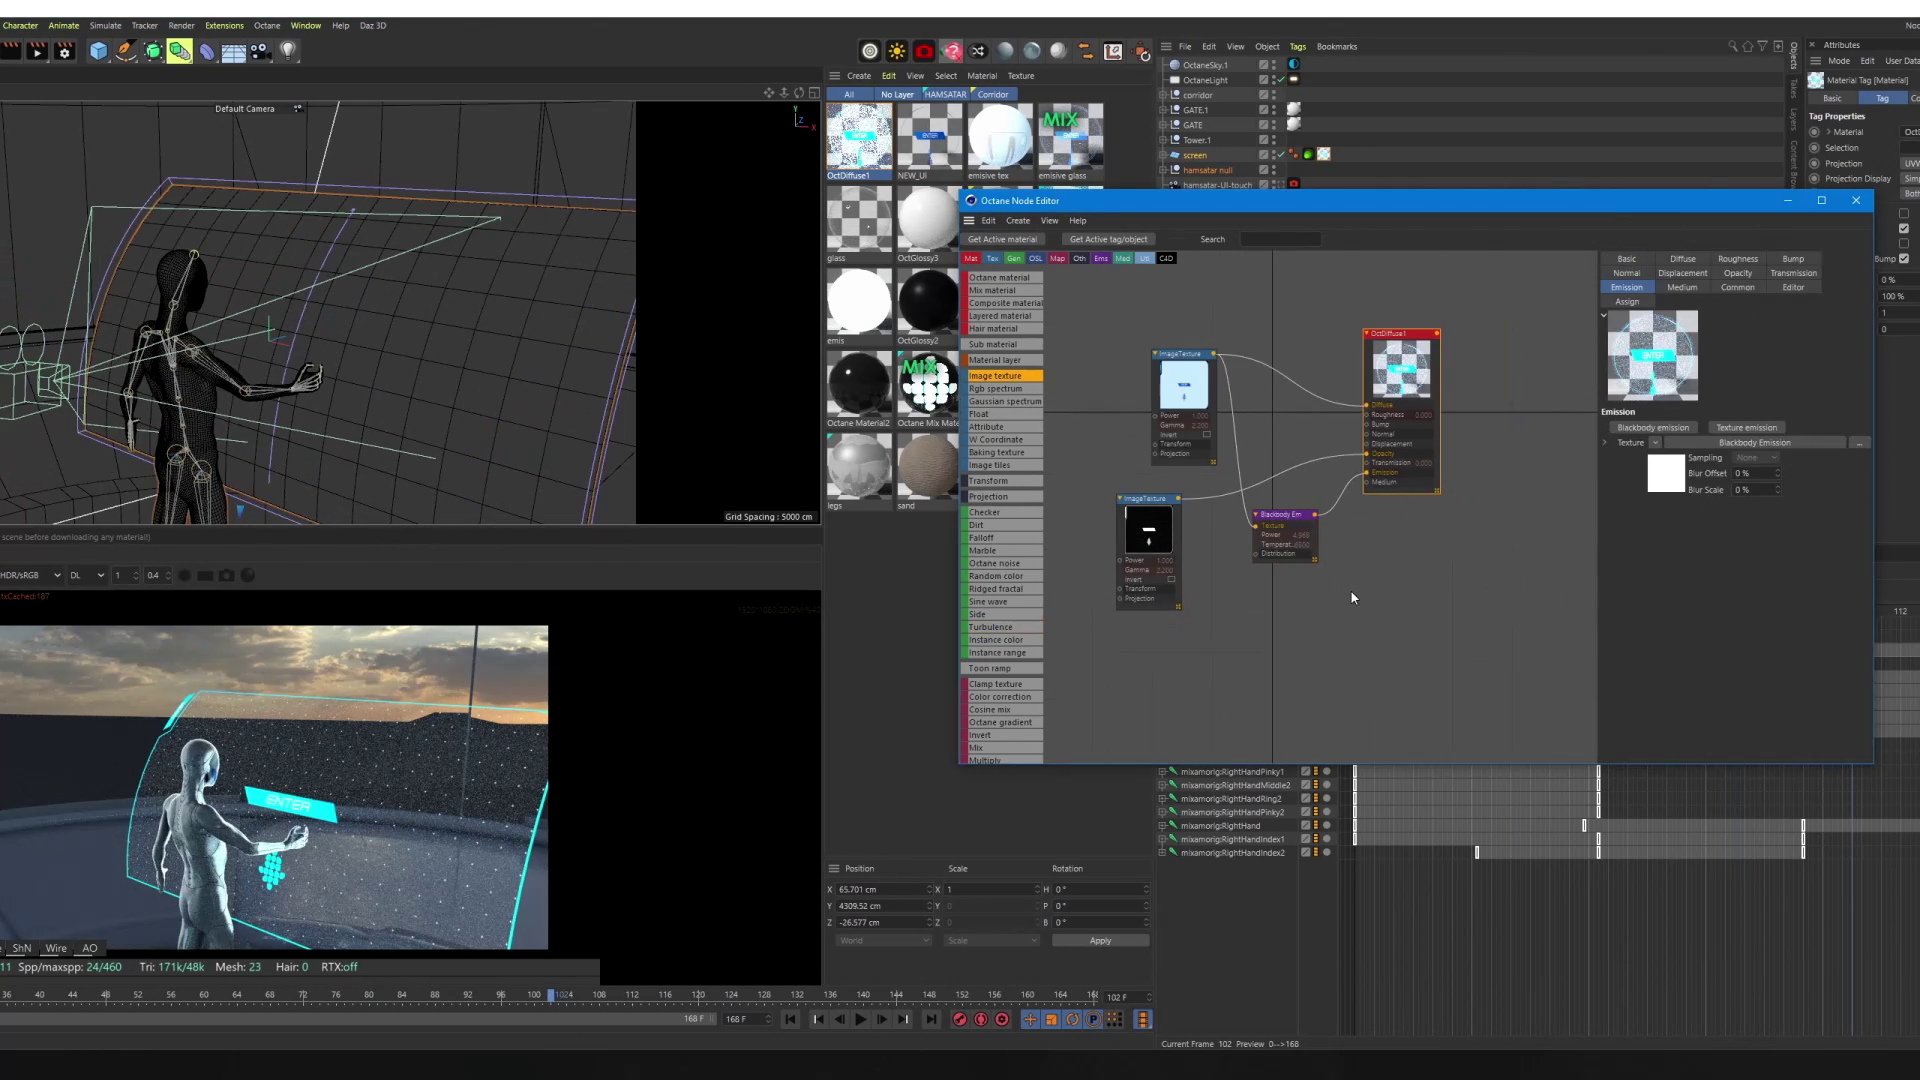Click the Camera object icon in toolbar
The height and width of the screenshot is (1080, 1920).
point(260,51)
